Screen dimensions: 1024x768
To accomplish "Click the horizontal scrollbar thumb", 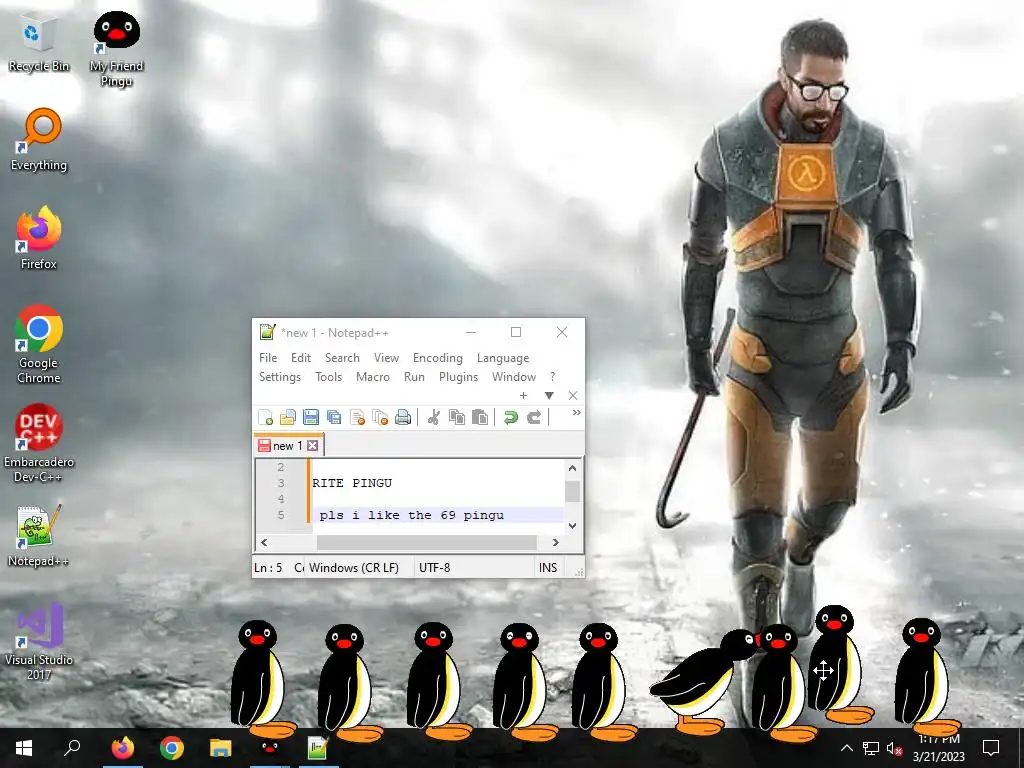I will tap(426, 542).
